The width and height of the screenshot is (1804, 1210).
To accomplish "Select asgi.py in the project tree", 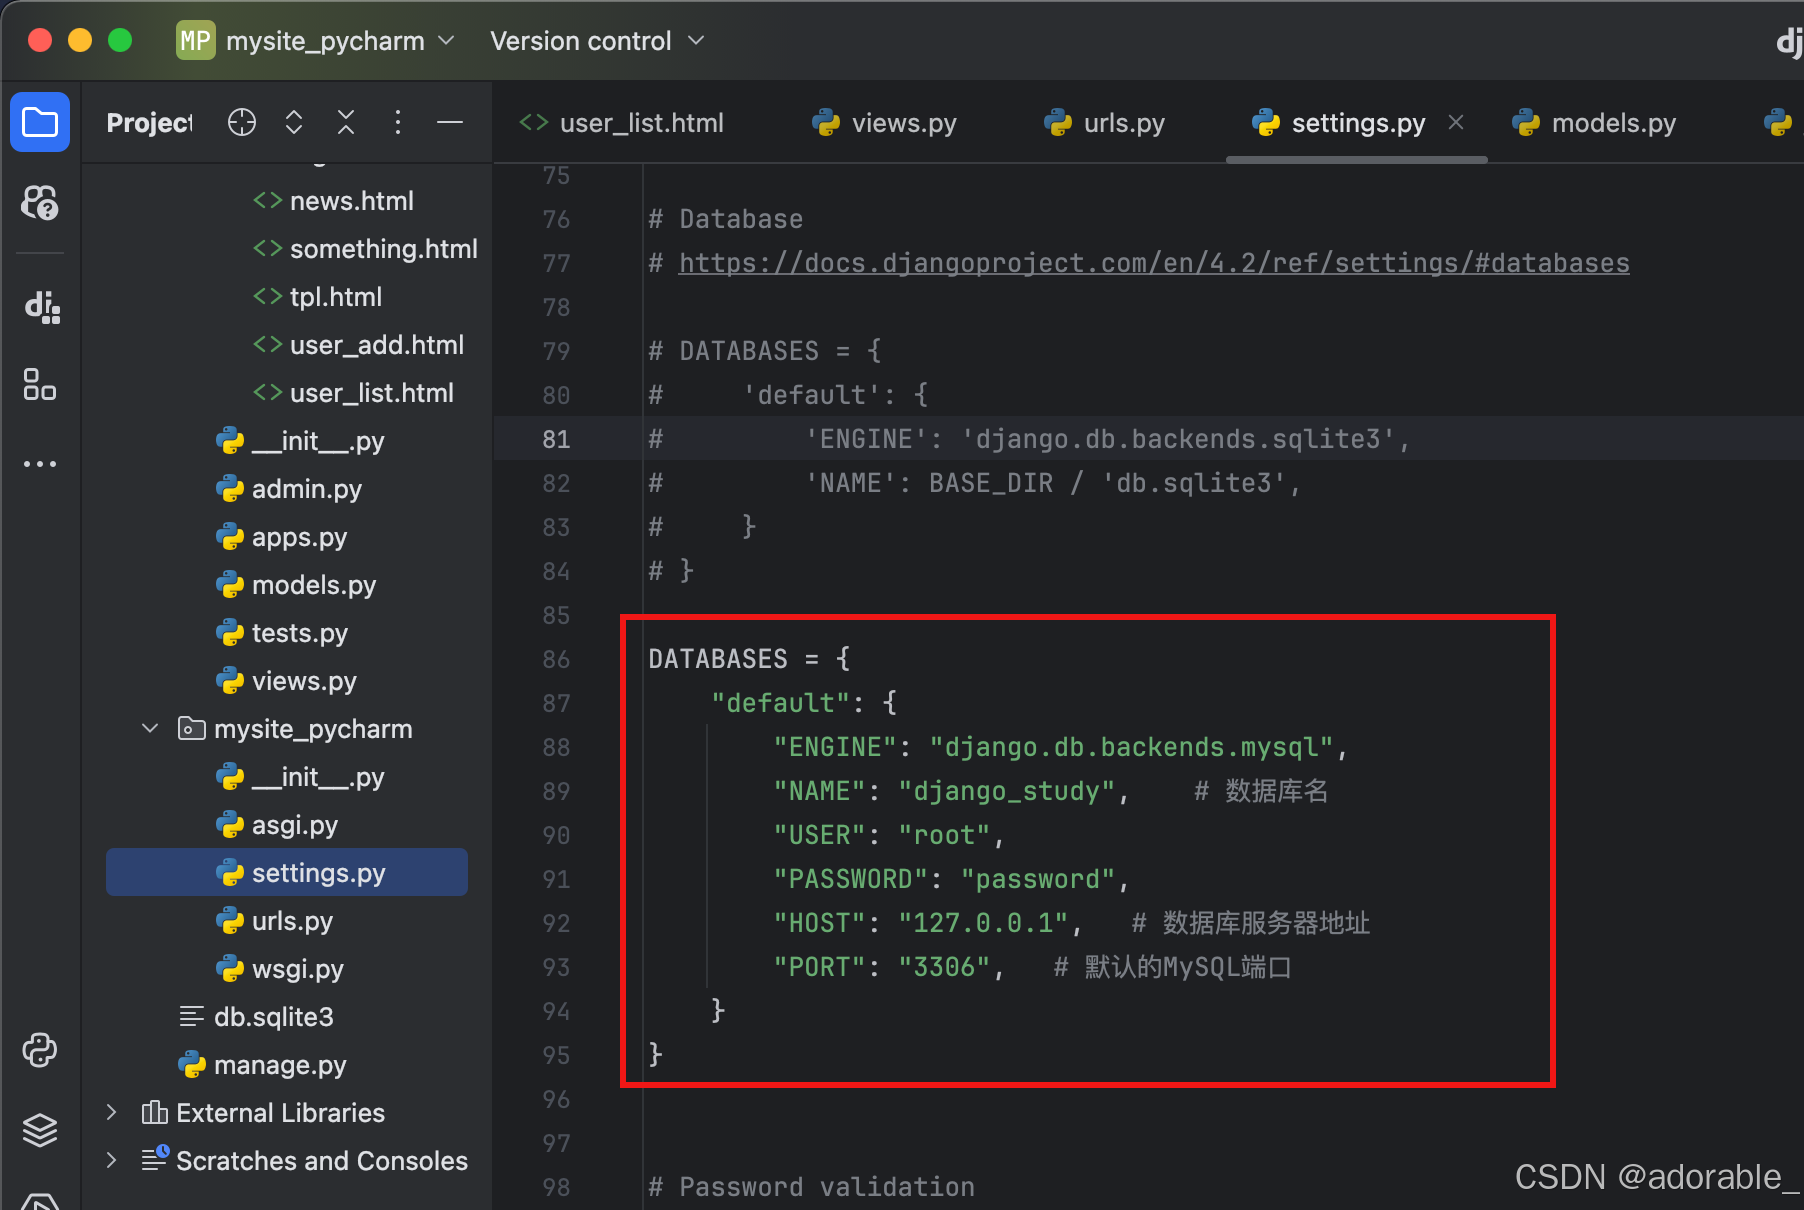I will [295, 825].
